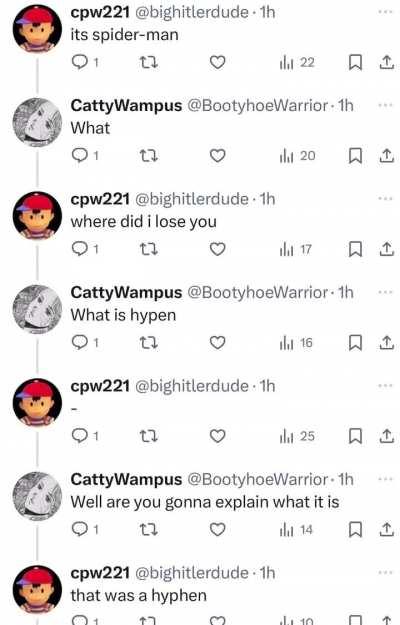Bookmark the lone "-" tweet

tap(355, 436)
